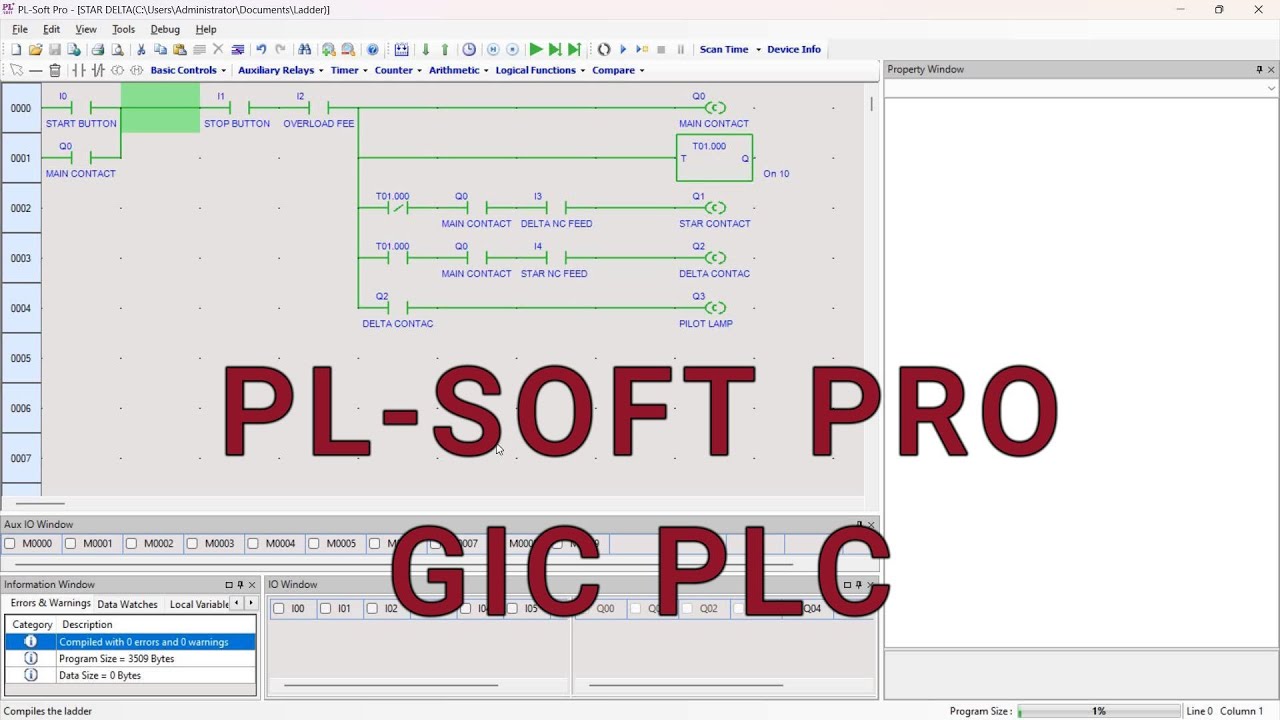
Task: Create a new ladder file
Action: [x=16, y=49]
